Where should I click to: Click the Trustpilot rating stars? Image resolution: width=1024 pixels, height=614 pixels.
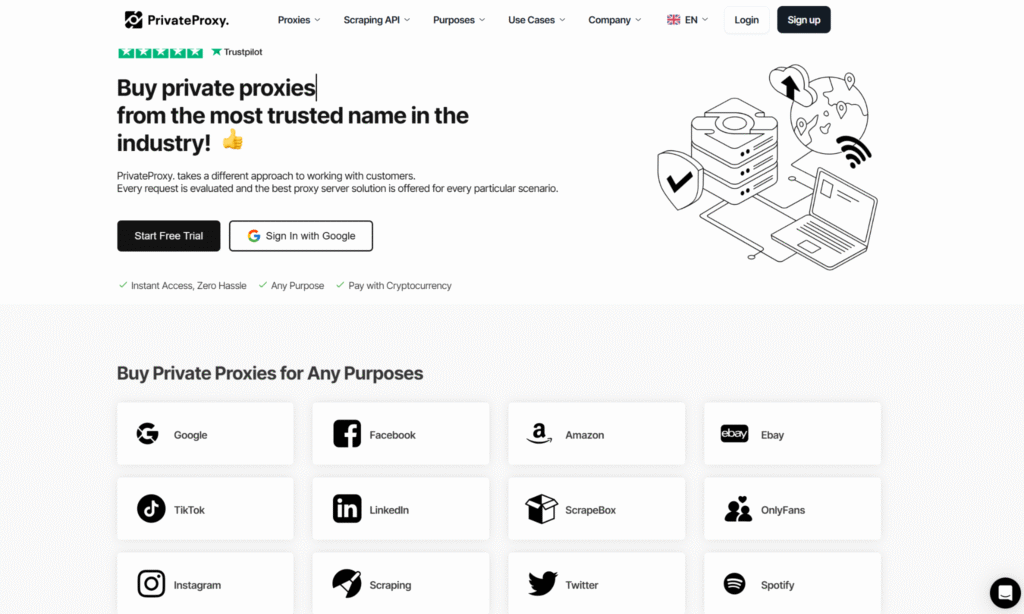pyautogui.click(x=160, y=52)
